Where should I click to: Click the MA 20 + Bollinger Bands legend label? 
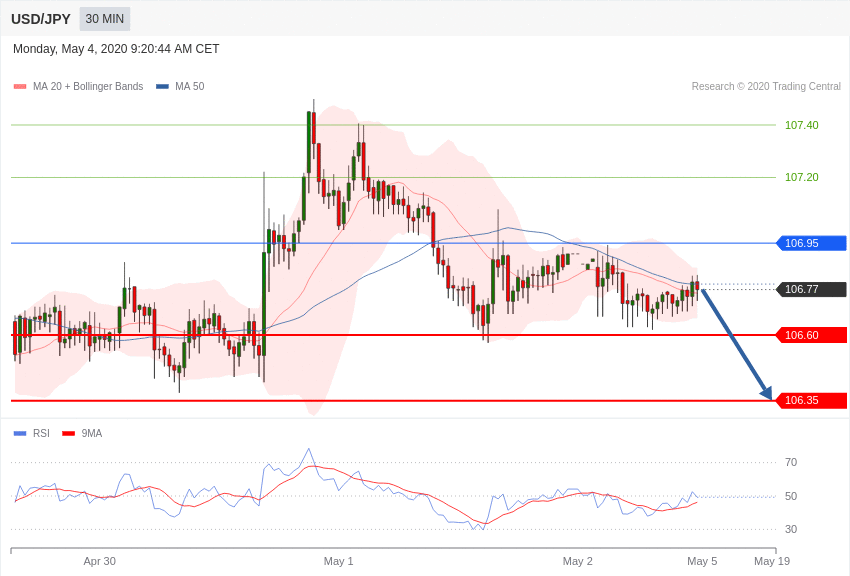[x=88, y=86]
